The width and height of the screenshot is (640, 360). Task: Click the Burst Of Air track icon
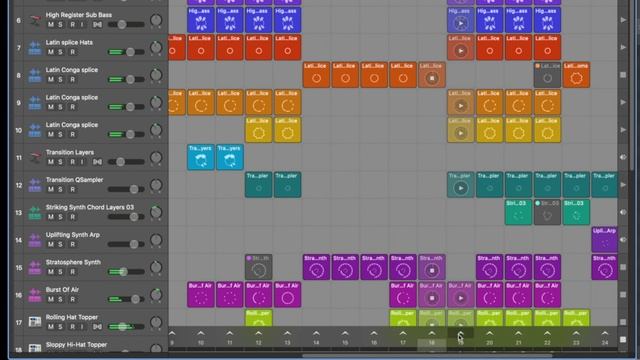coord(35,295)
